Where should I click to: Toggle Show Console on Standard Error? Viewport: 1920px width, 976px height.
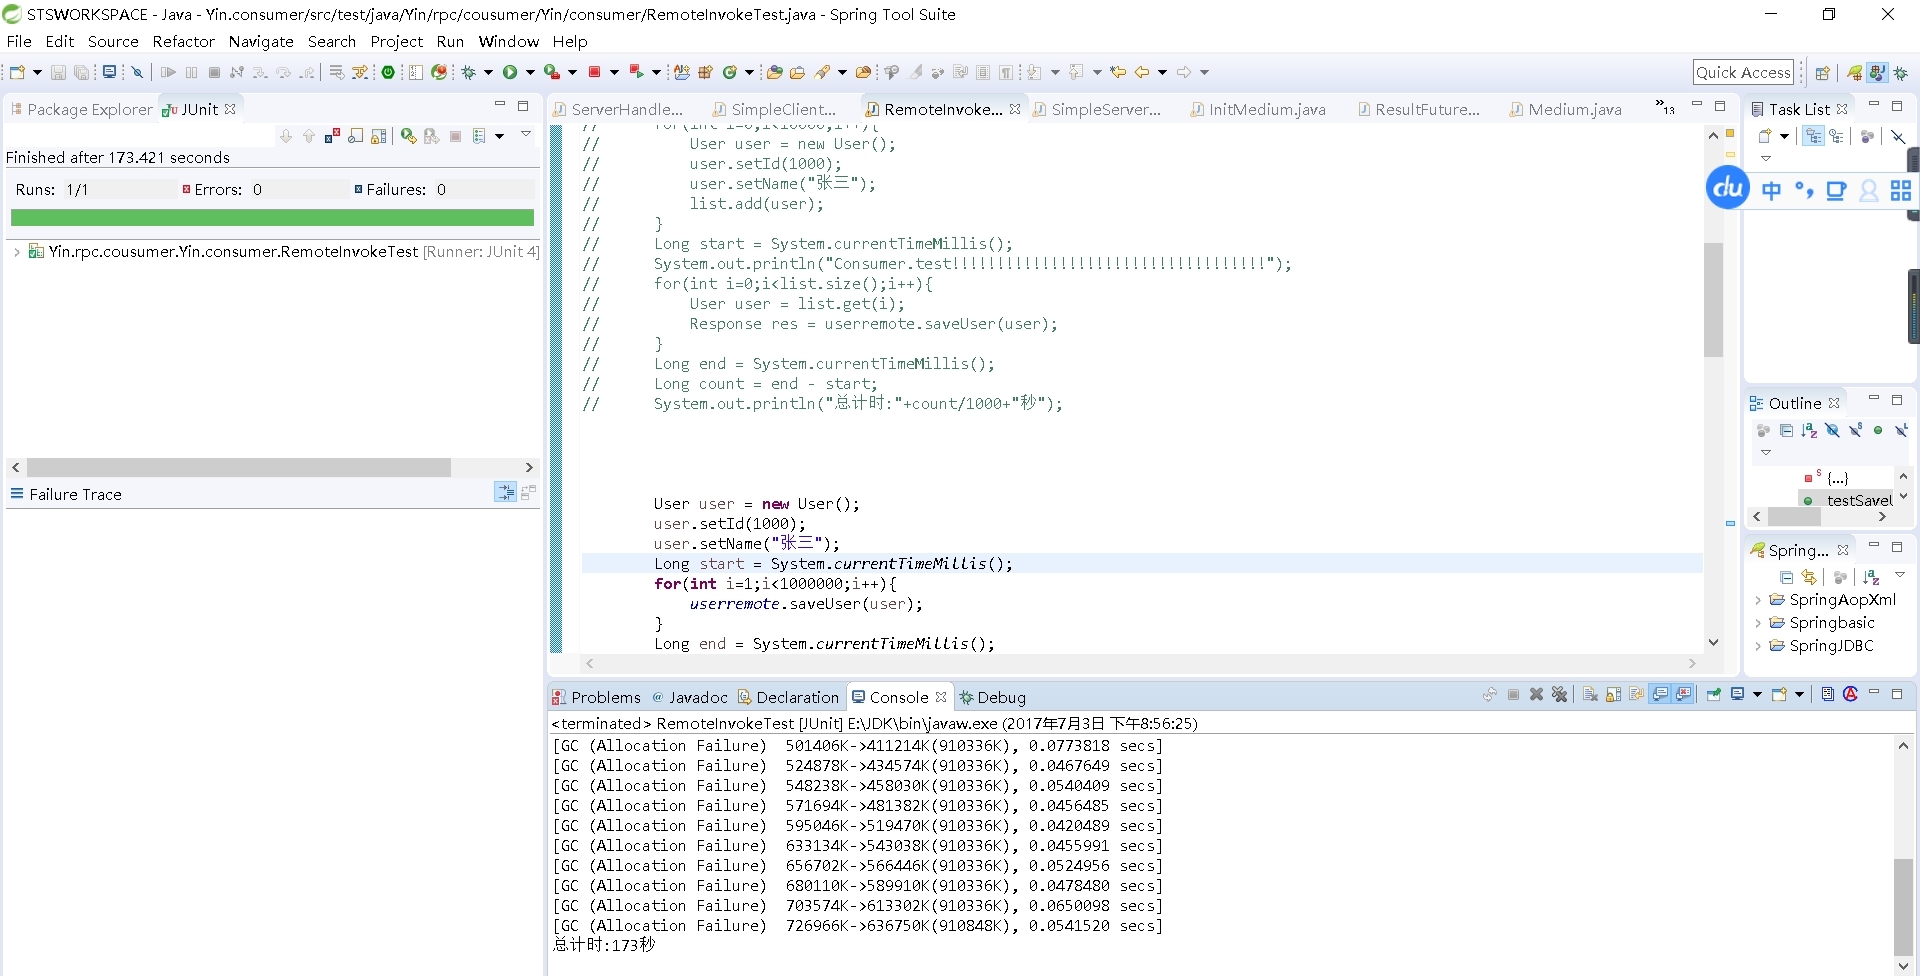point(1684,694)
